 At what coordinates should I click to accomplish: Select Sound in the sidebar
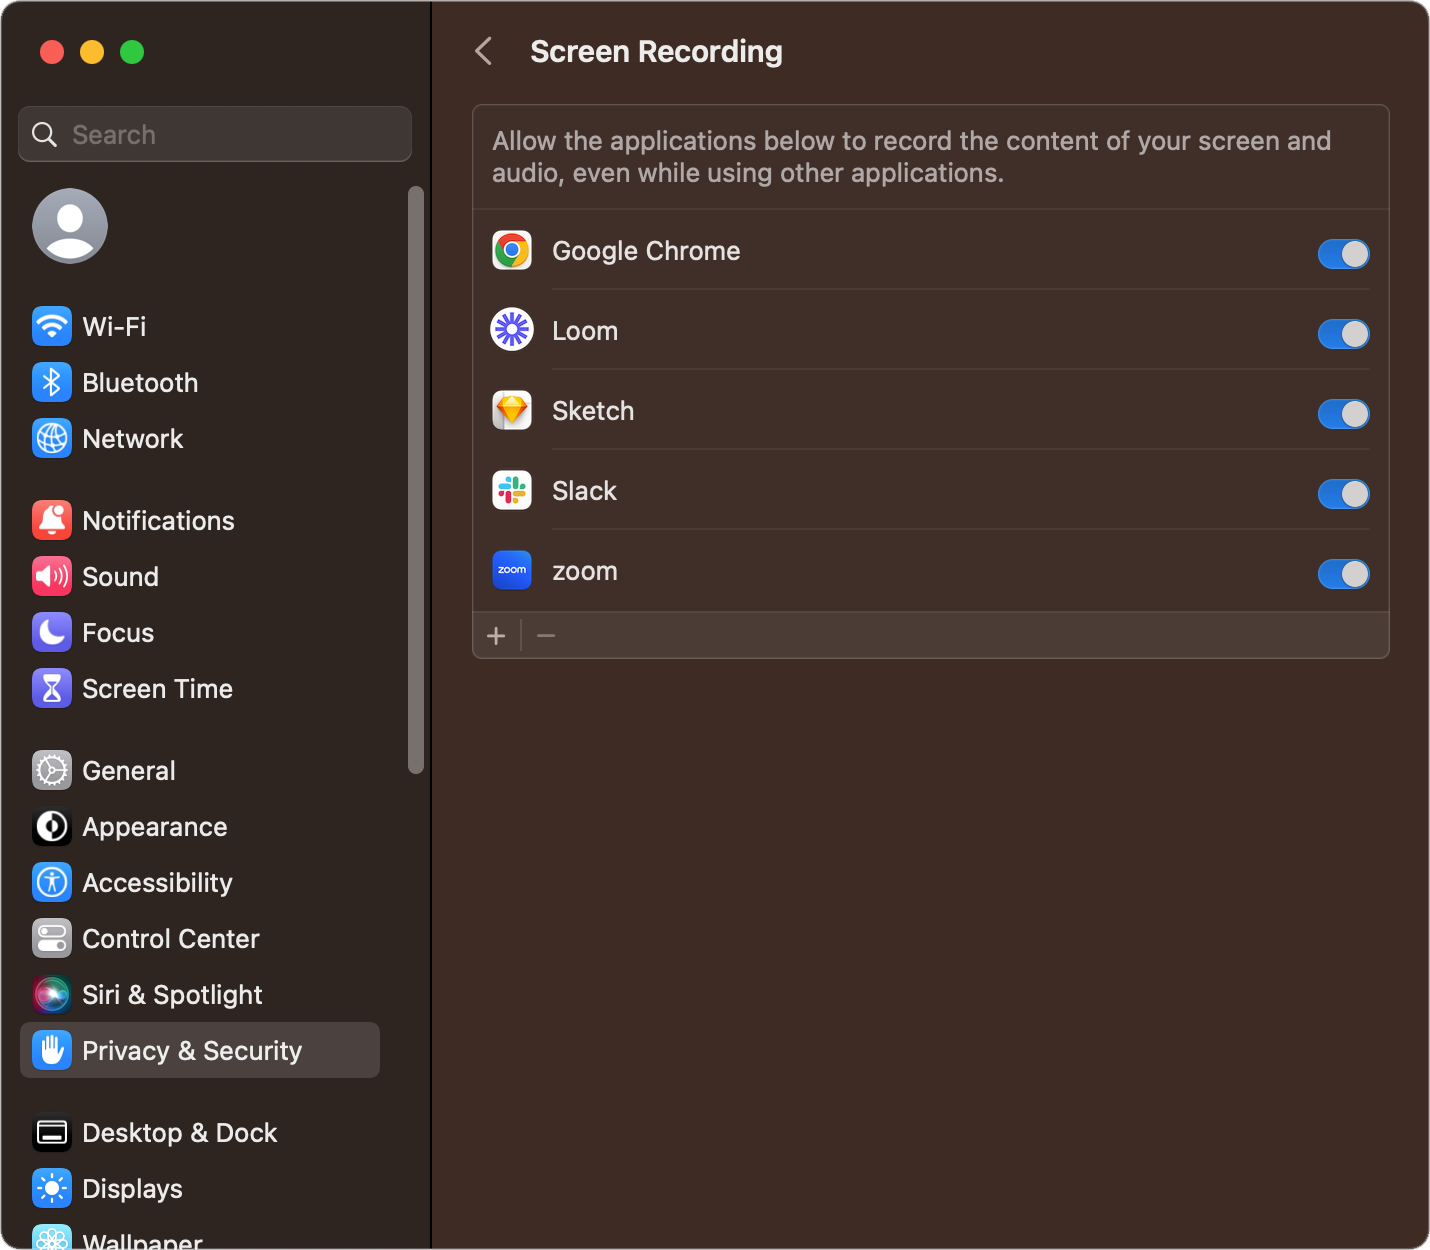pyautogui.click(x=200, y=576)
